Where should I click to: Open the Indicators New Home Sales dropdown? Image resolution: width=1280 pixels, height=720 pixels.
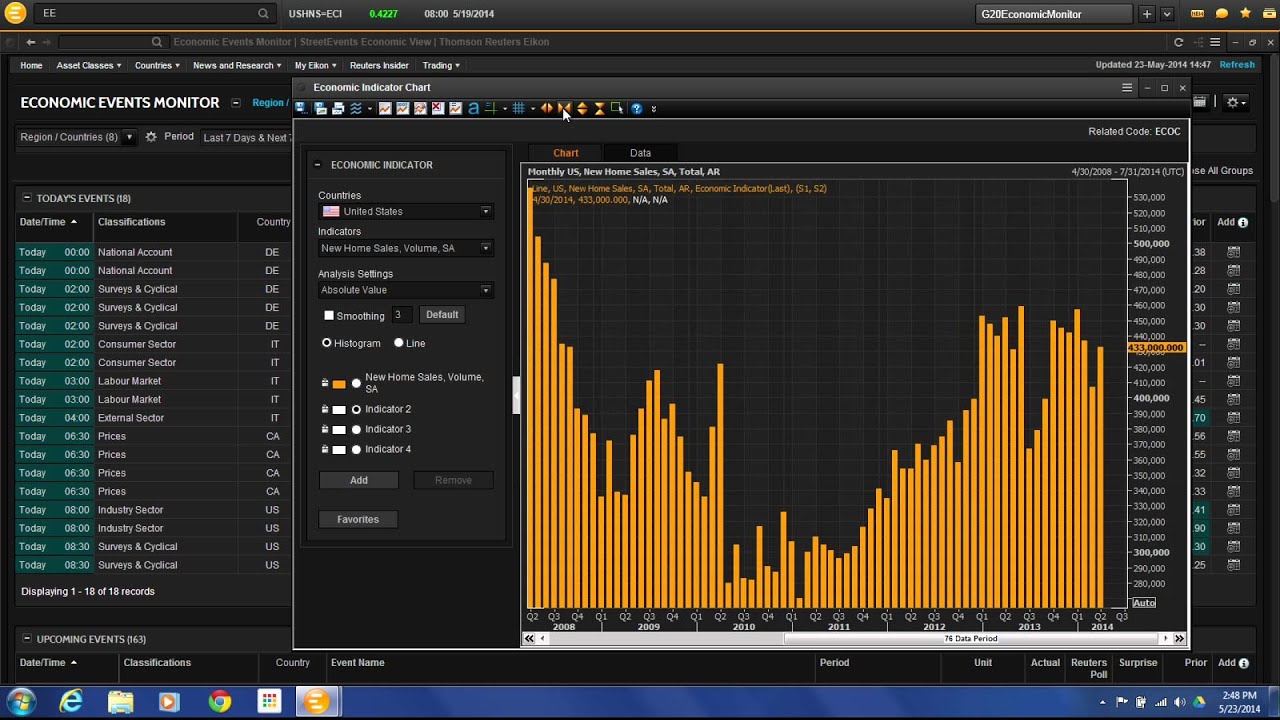[x=406, y=248]
